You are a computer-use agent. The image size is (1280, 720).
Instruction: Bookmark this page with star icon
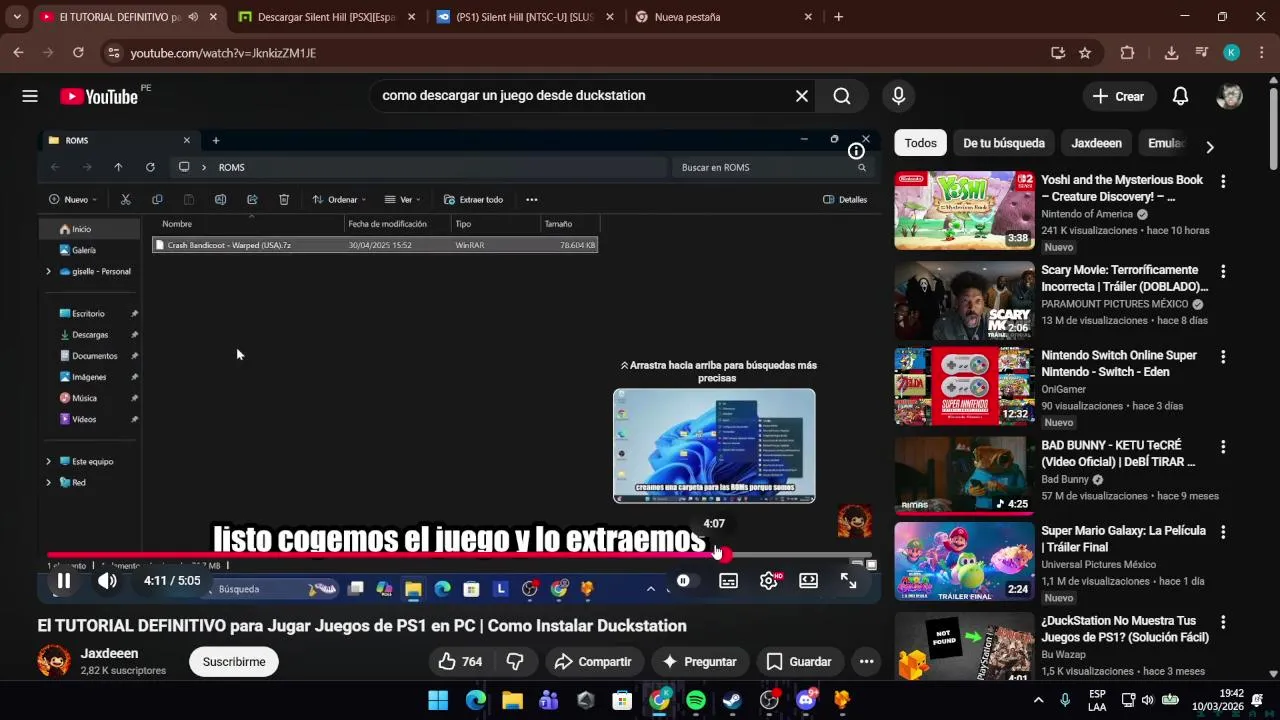pyautogui.click(x=1085, y=53)
